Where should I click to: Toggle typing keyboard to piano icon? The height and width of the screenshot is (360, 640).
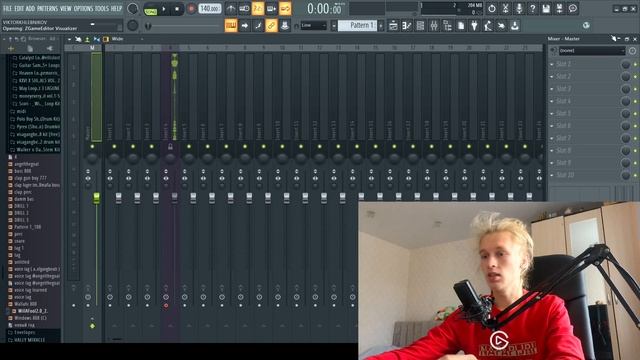coord(231,26)
